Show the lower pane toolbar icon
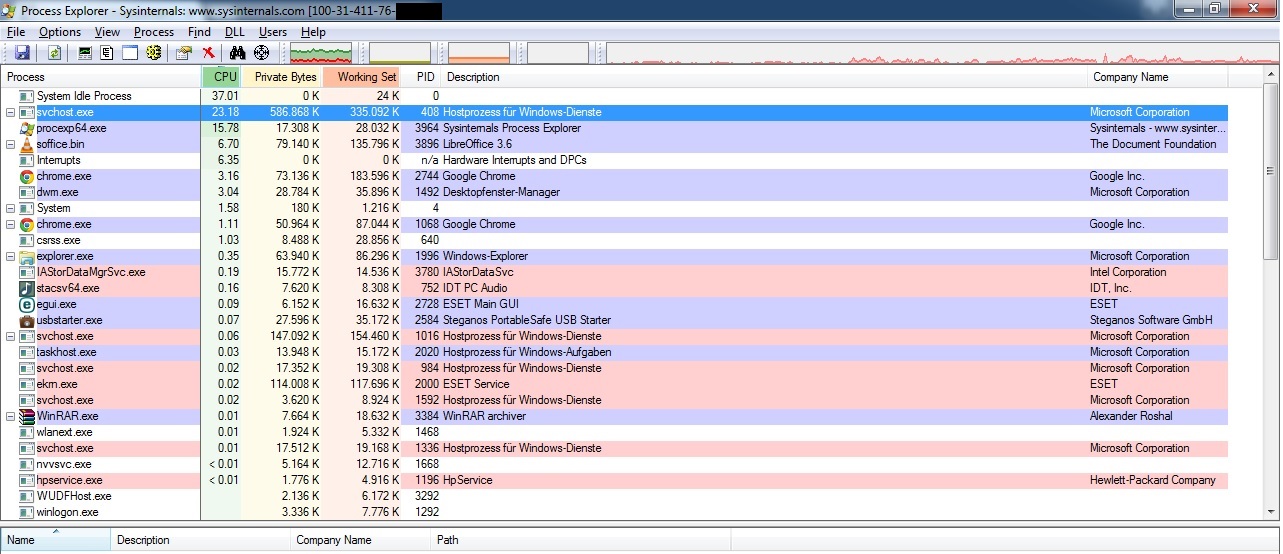 130,52
